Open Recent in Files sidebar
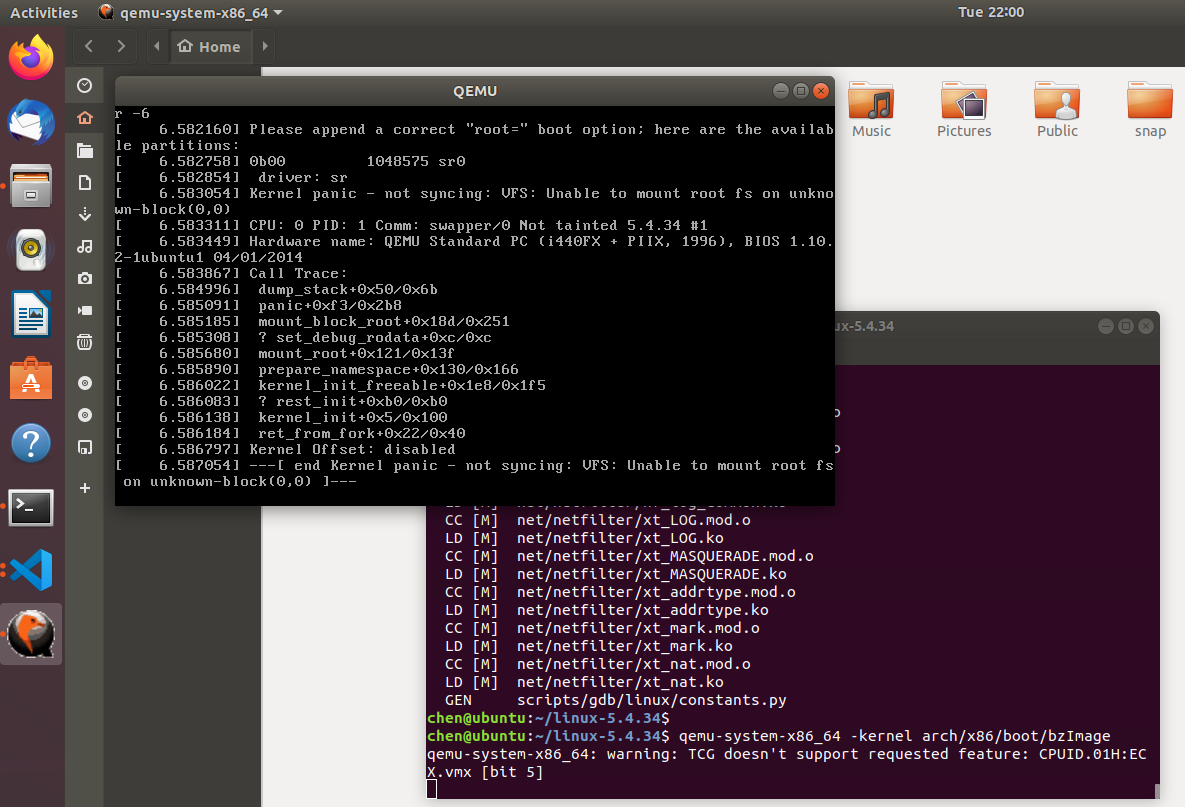 pyautogui.click(x=85, y=85)
